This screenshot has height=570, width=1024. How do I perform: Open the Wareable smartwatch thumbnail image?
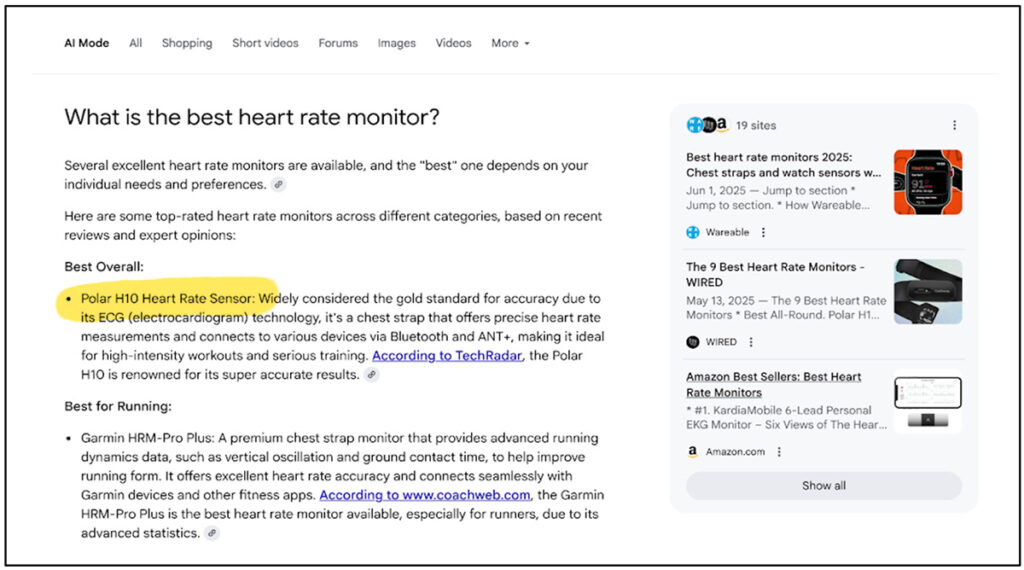927,182
